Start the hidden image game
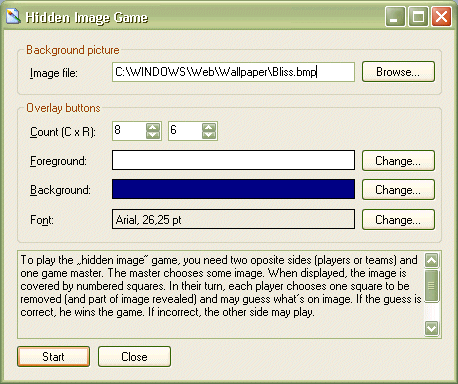458x384 pixels. [53, 357]
